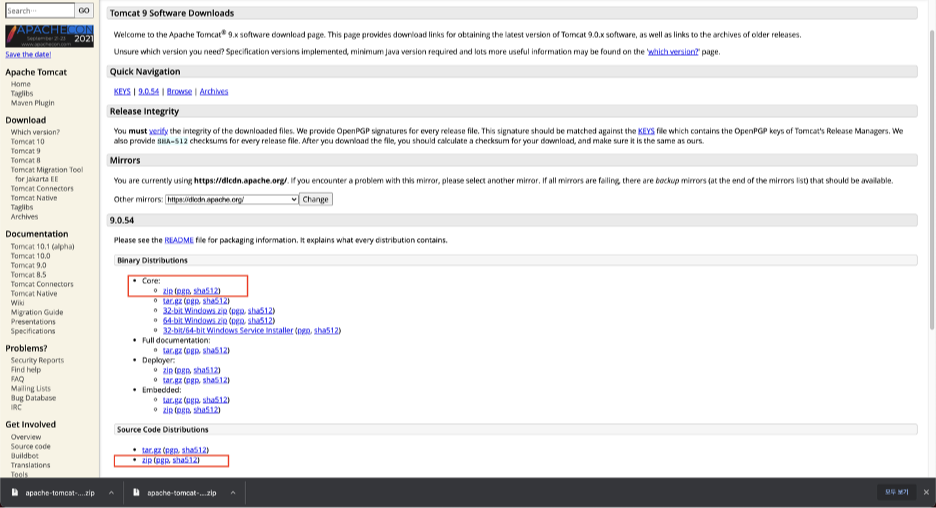Image resolution: width=936 pixels, height=508 pixels.
Task: Download Full documentation tar.gz
Action: click(x=173, y=350)
